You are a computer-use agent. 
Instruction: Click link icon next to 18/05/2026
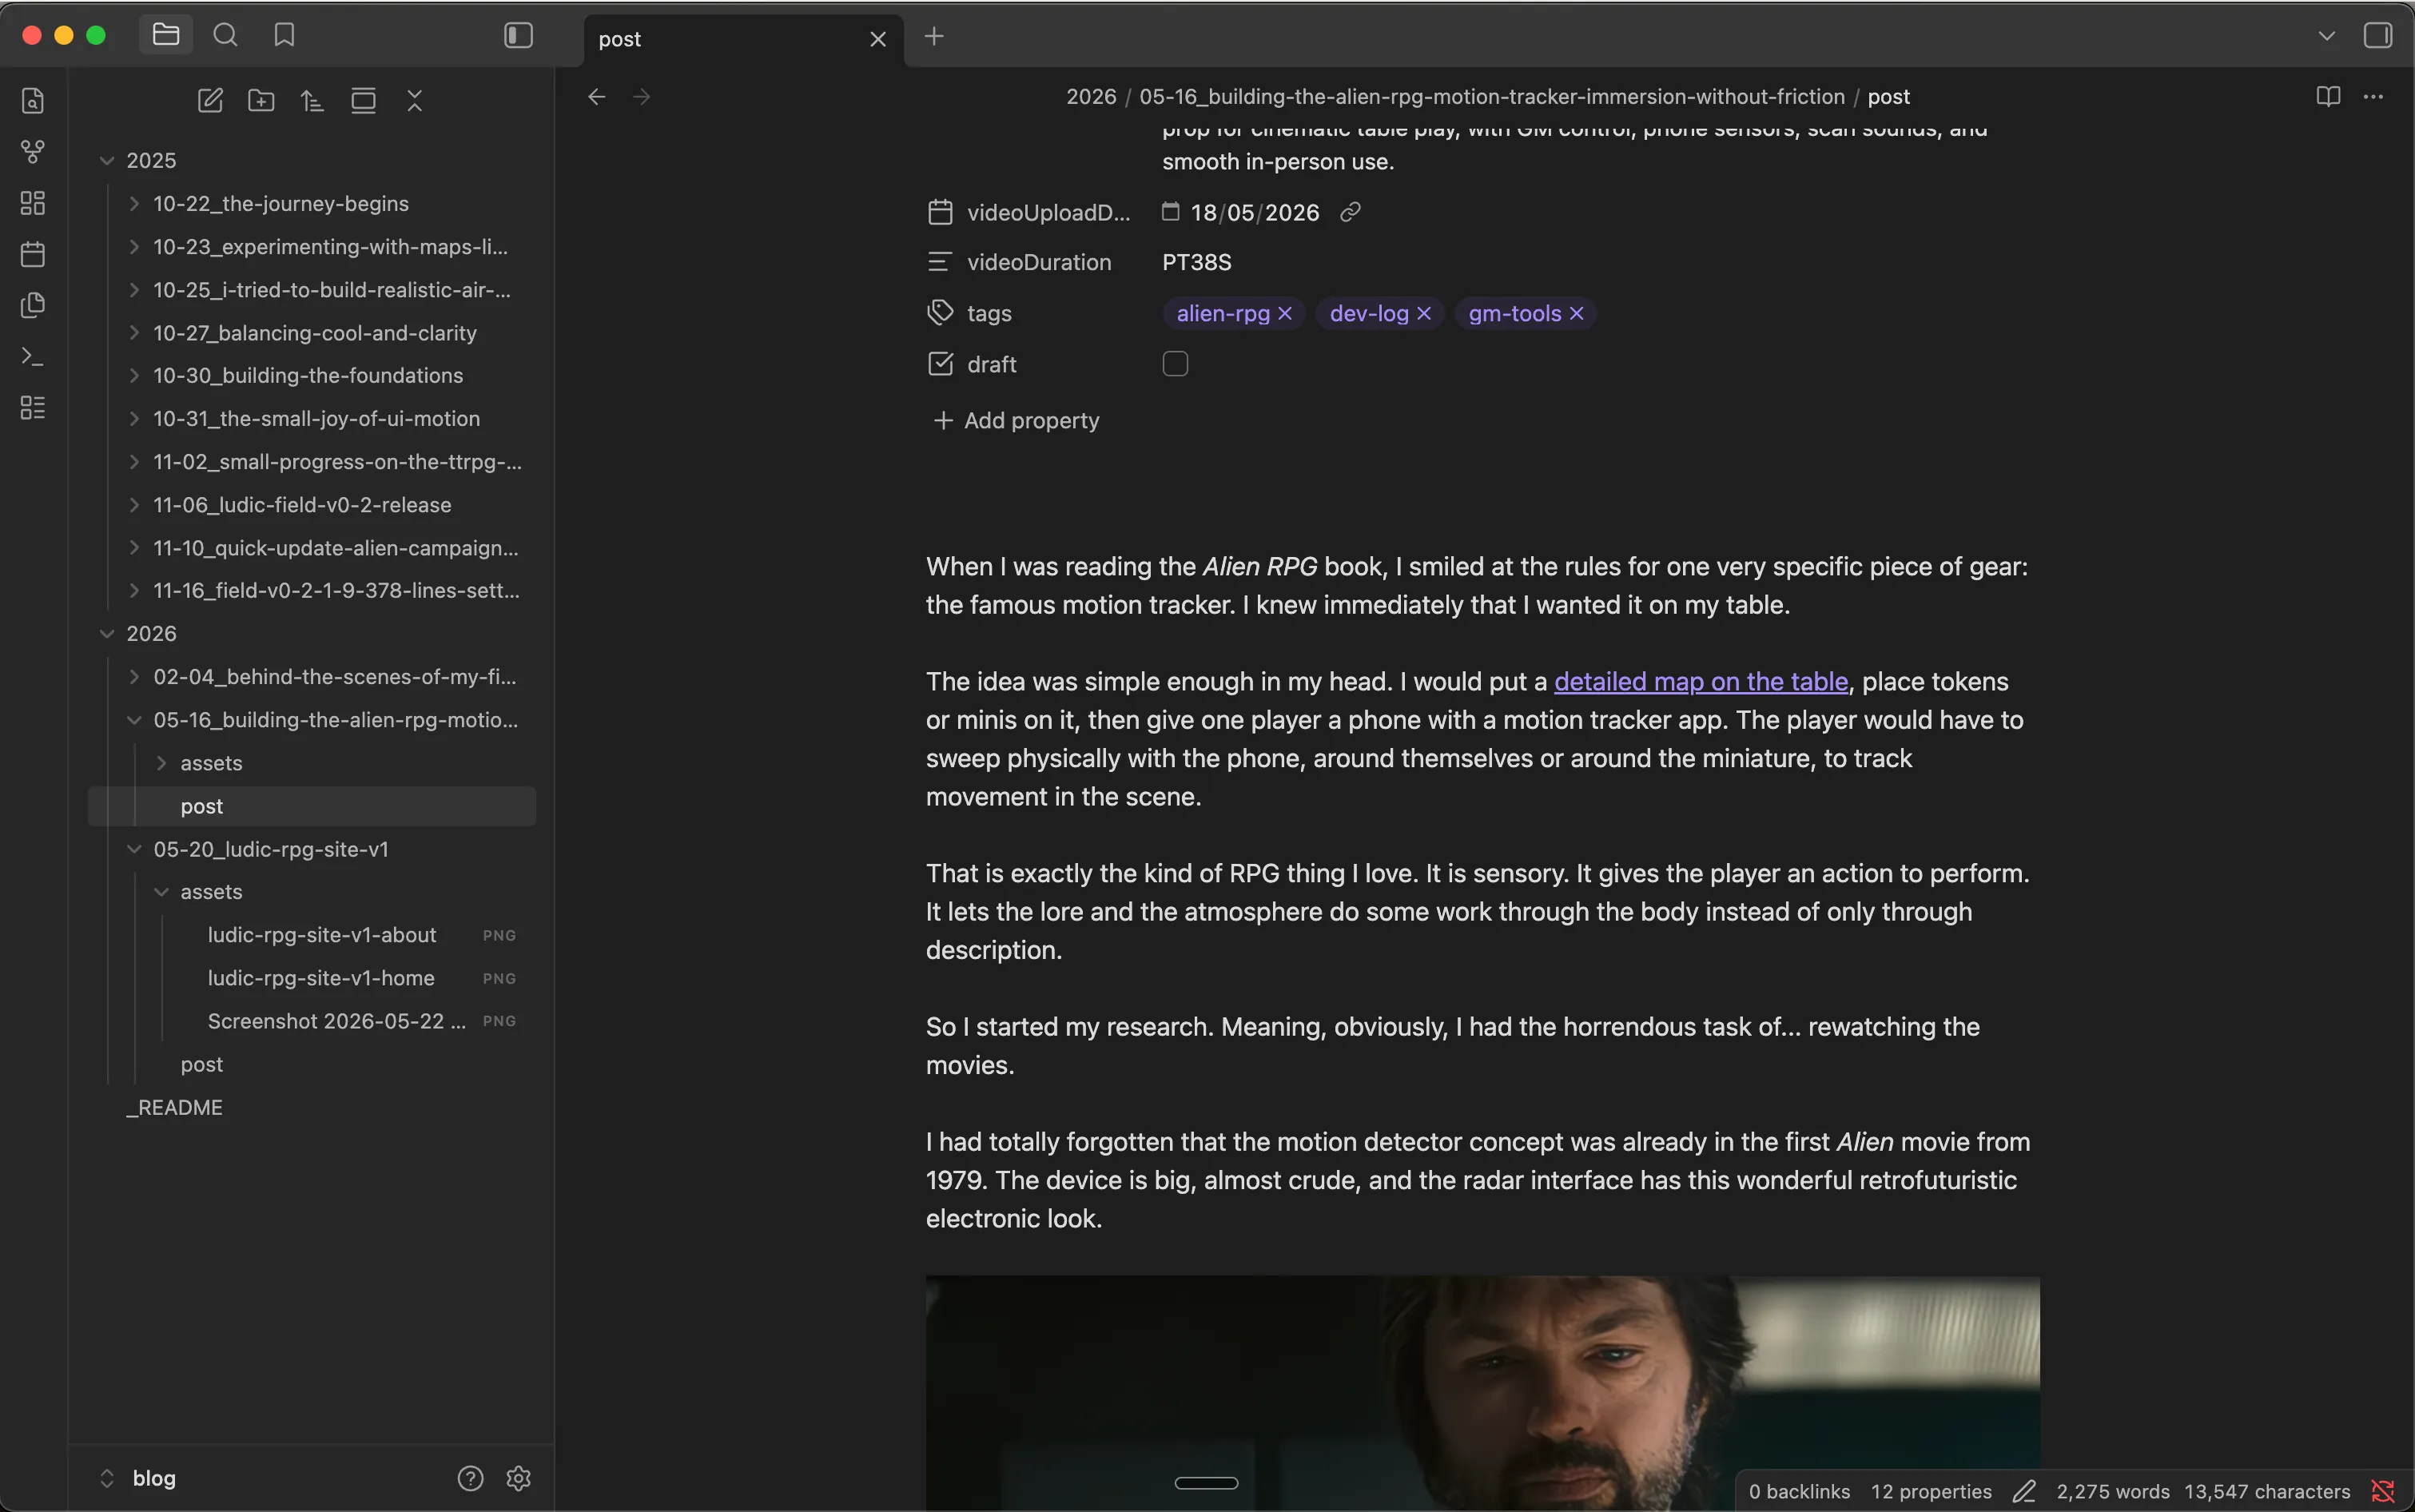click(x=1350, y=212)
